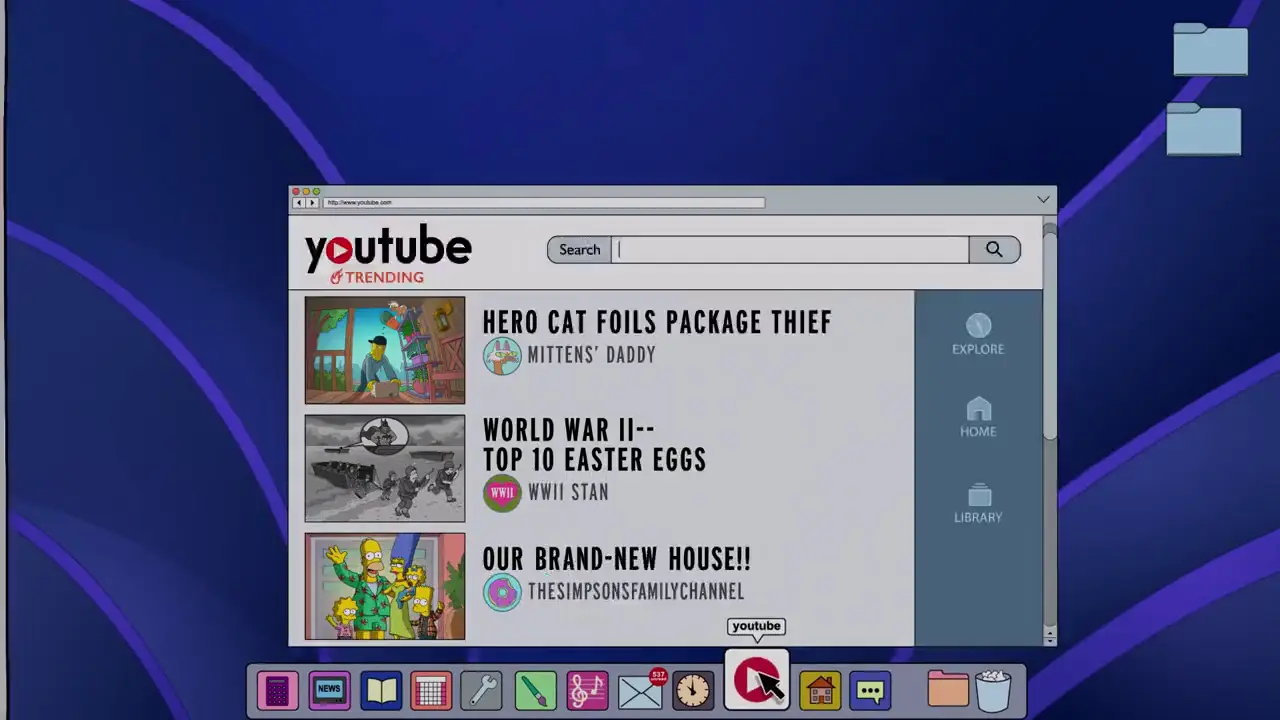Image resolution: width=1280 pixels, height=720 pixels.
Task: Launch the paintbrush app from the dock
Action: coord(536,690)
